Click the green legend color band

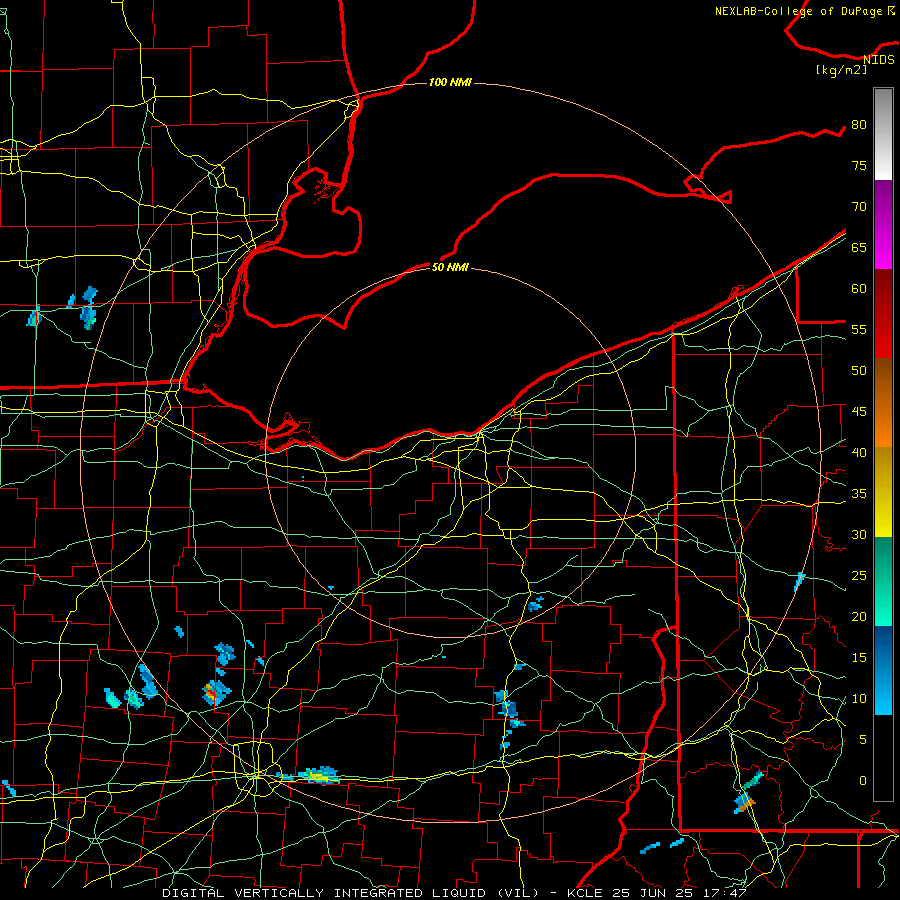(x=883, y=581)
